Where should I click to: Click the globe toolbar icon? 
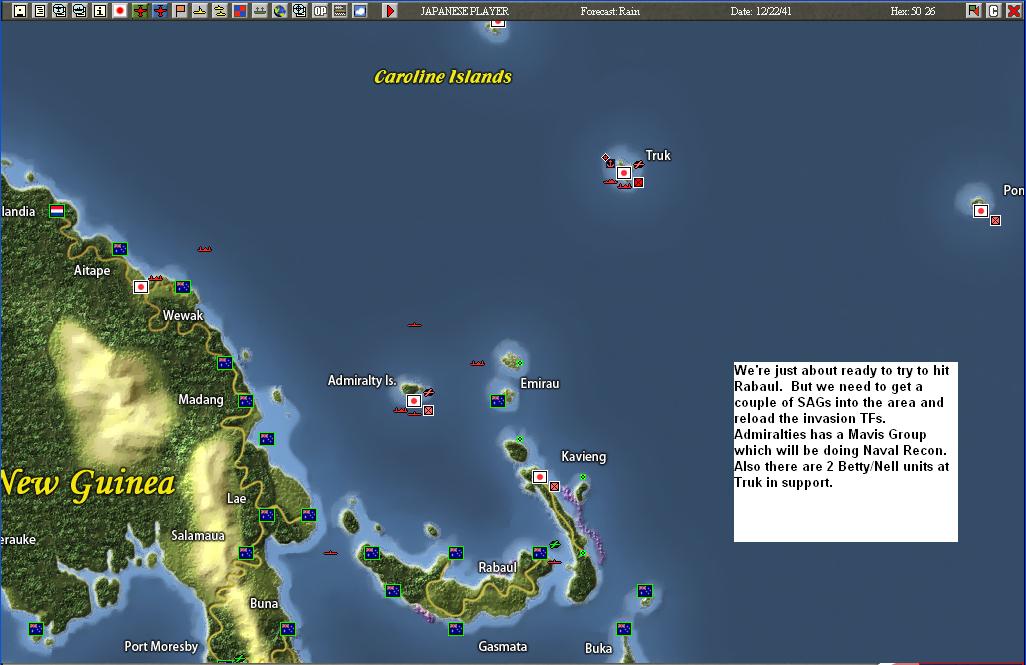tap(279, 10)
